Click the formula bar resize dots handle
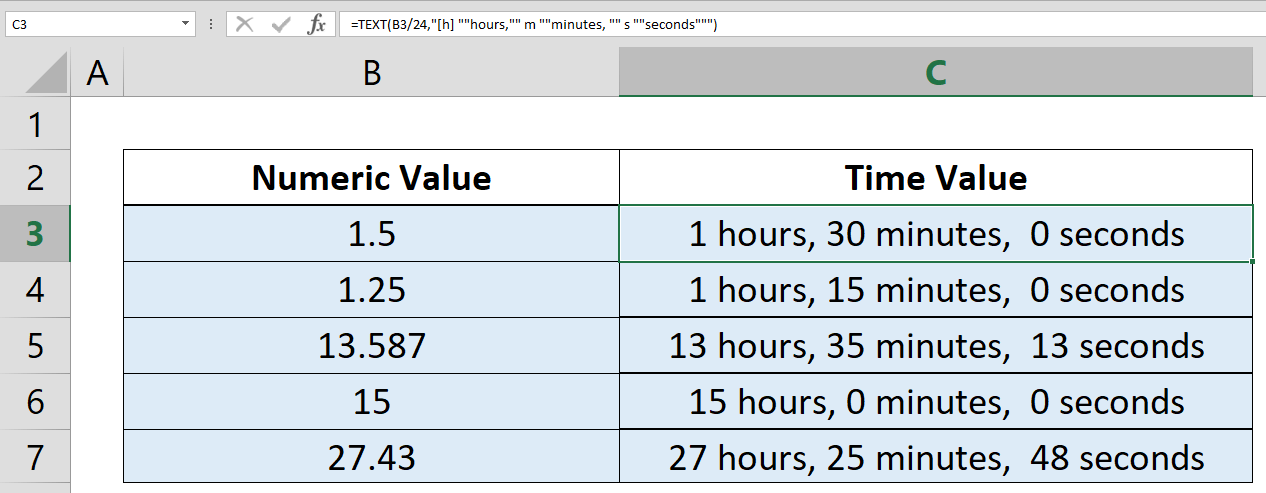The height and width of the screenshot is (493, 1266). (x=211, y=24)
